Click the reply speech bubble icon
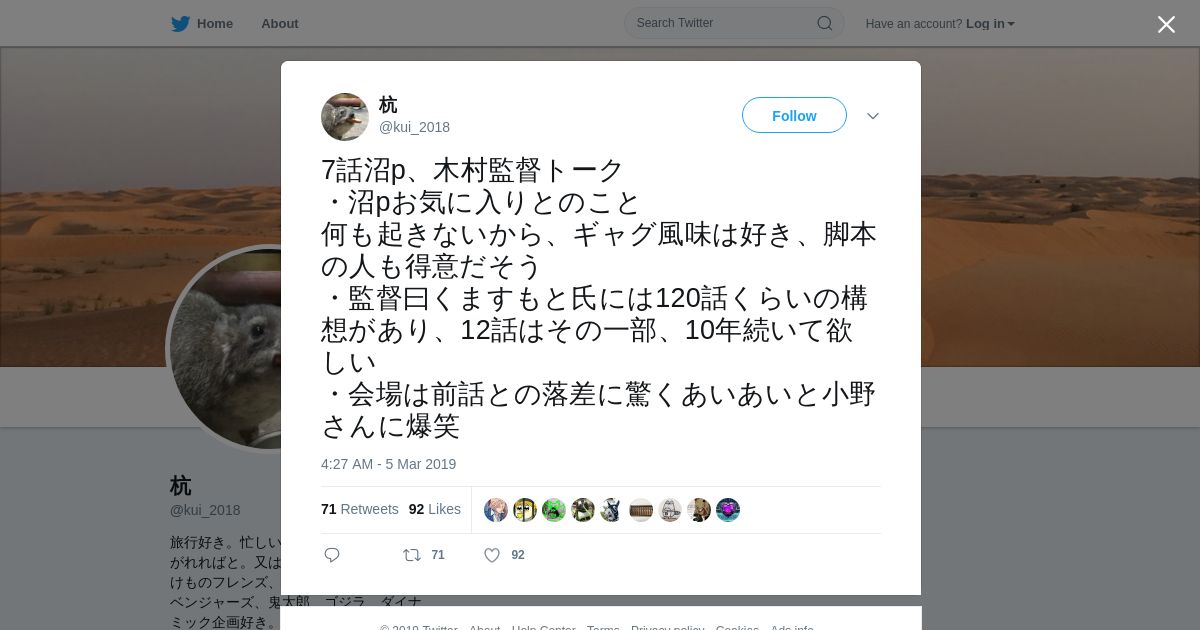 pos(332,555)
